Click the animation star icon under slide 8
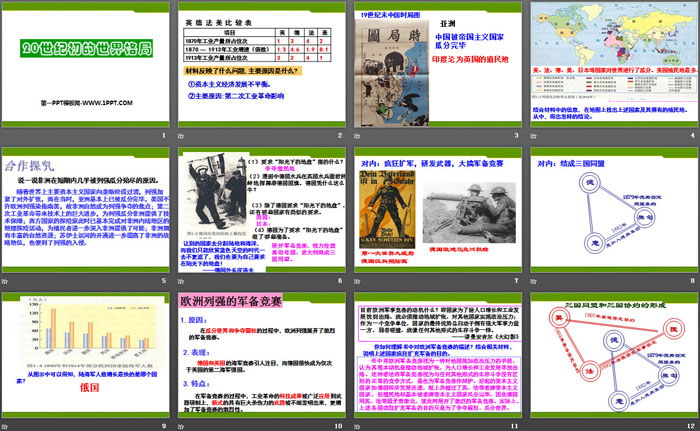700x431 pixels. click(533, 281)
